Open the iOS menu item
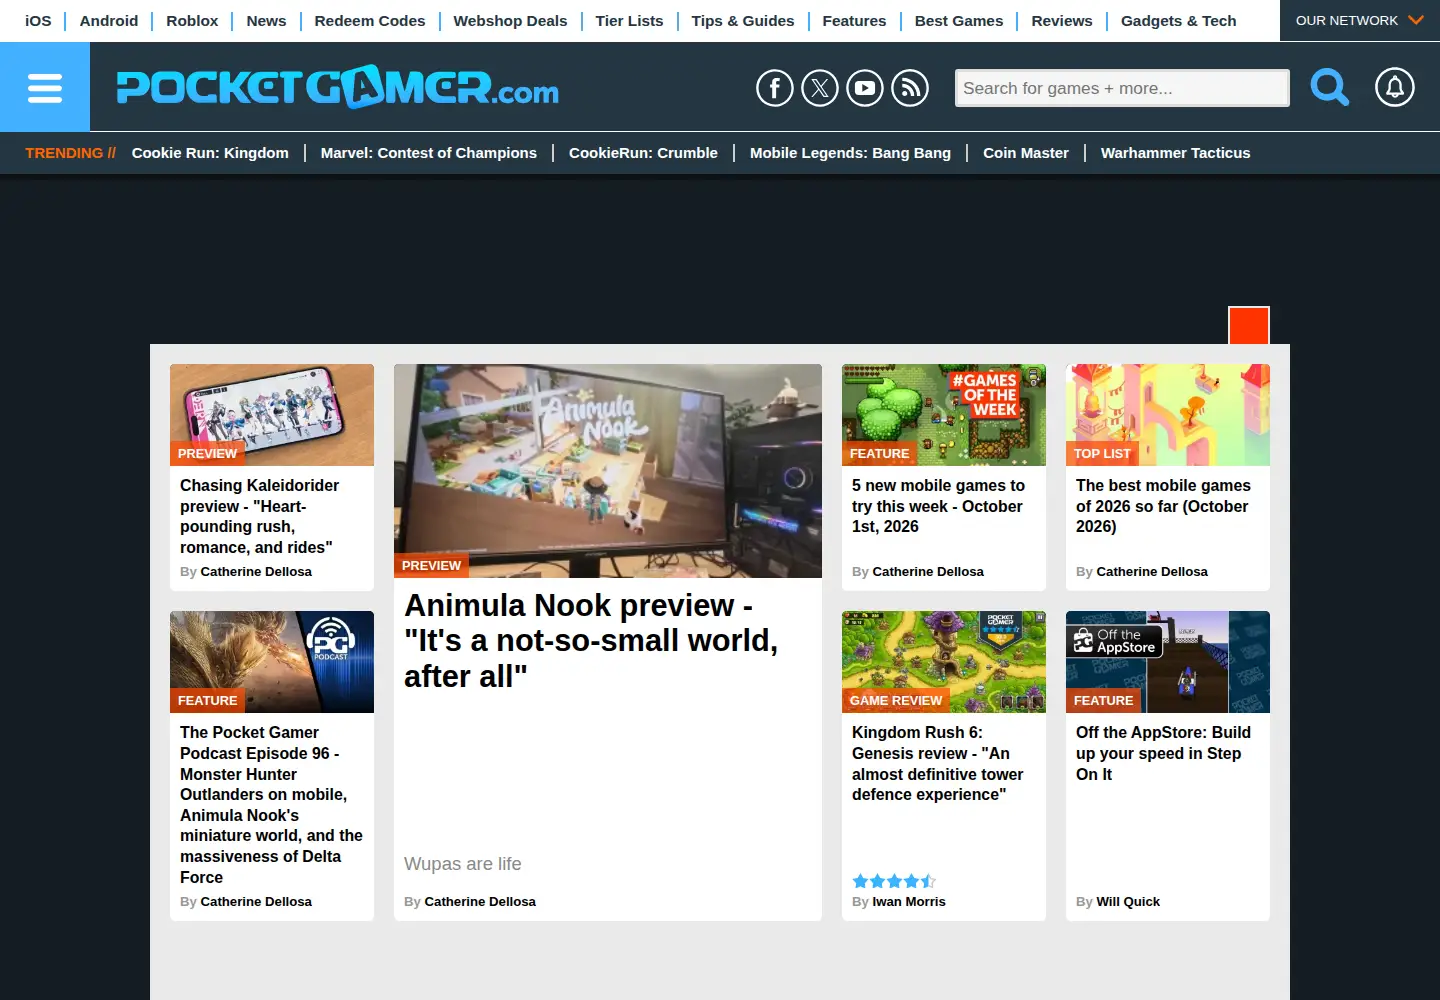Viewport: 1440px width, 1000px height. click(x=38, y=20)
